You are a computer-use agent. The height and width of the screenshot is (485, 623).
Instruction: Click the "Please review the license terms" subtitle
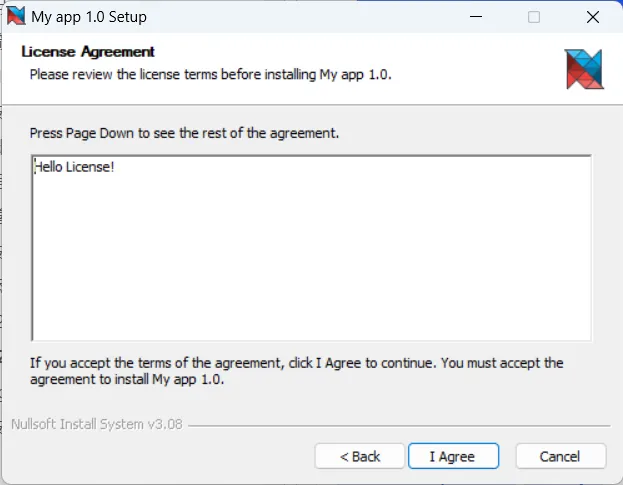pyautogui.click(x=210, y=74)
